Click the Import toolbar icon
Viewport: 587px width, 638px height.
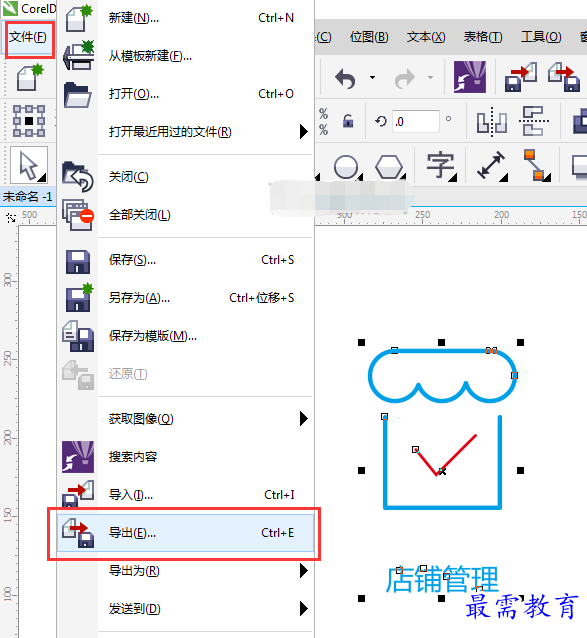521,77
